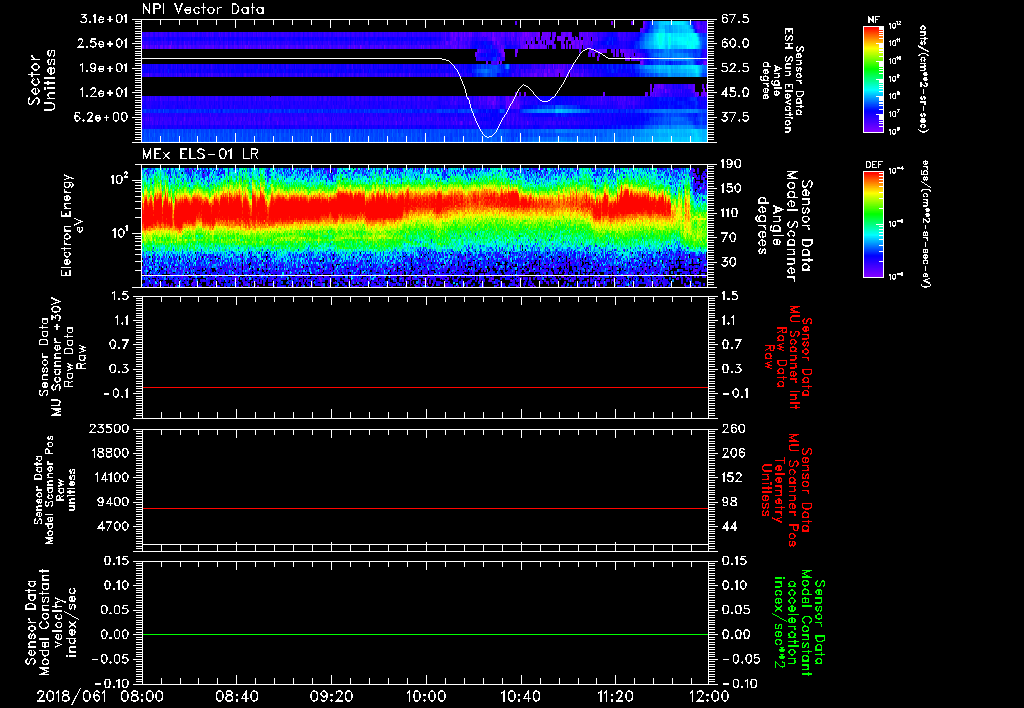Click the green constant velocity line
This screenshot has width=1024, height=708.
pos(425,635)
